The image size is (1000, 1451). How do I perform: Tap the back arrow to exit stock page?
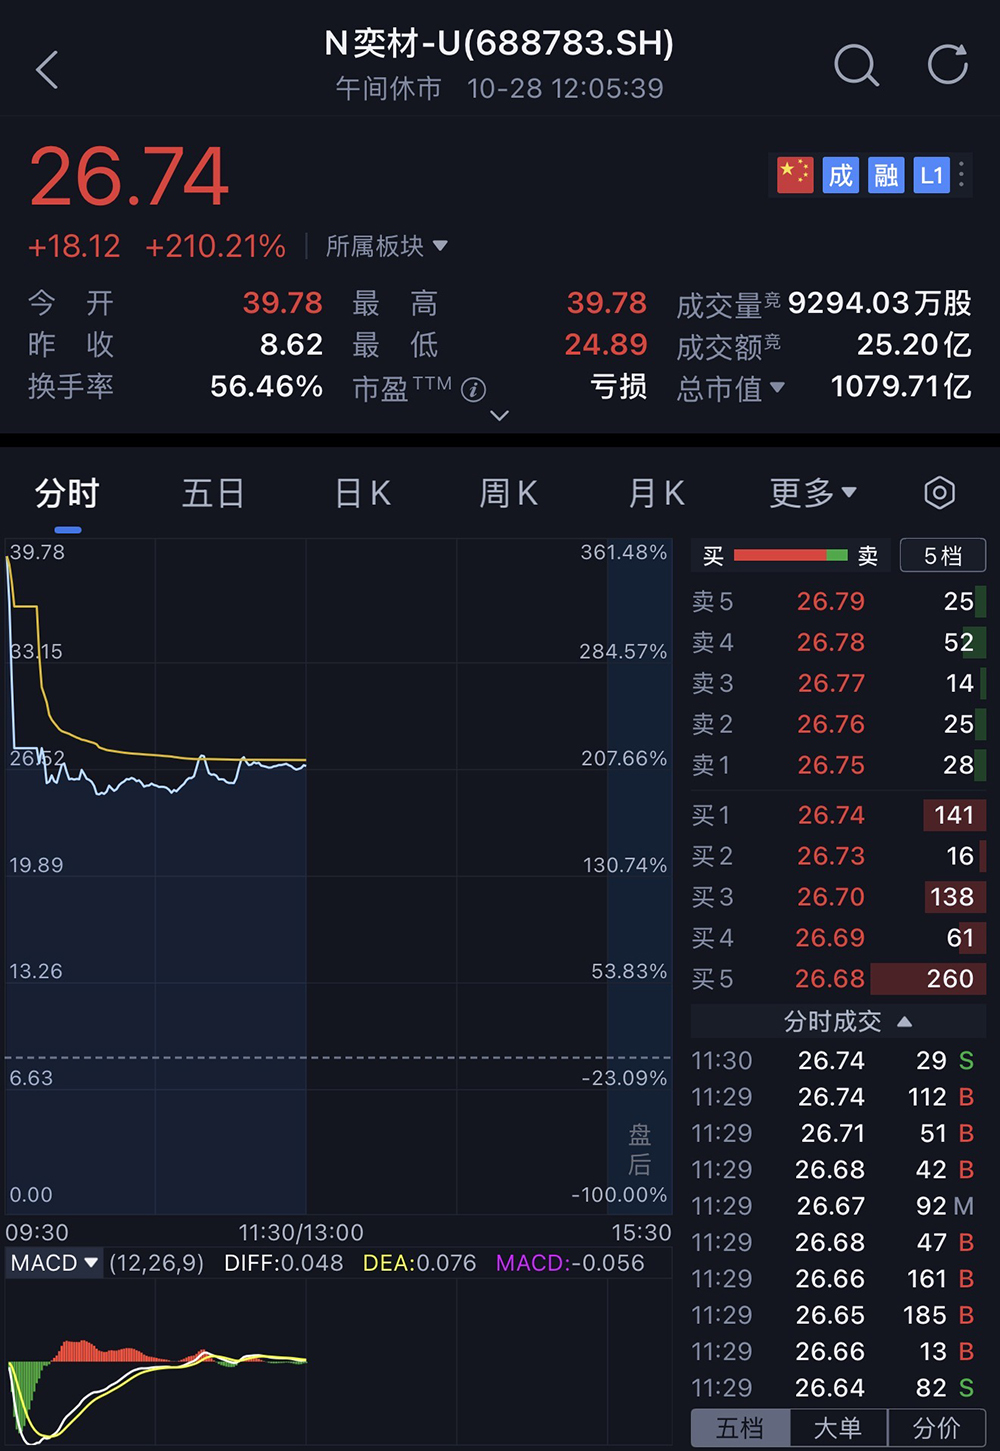tap(47, 70)
